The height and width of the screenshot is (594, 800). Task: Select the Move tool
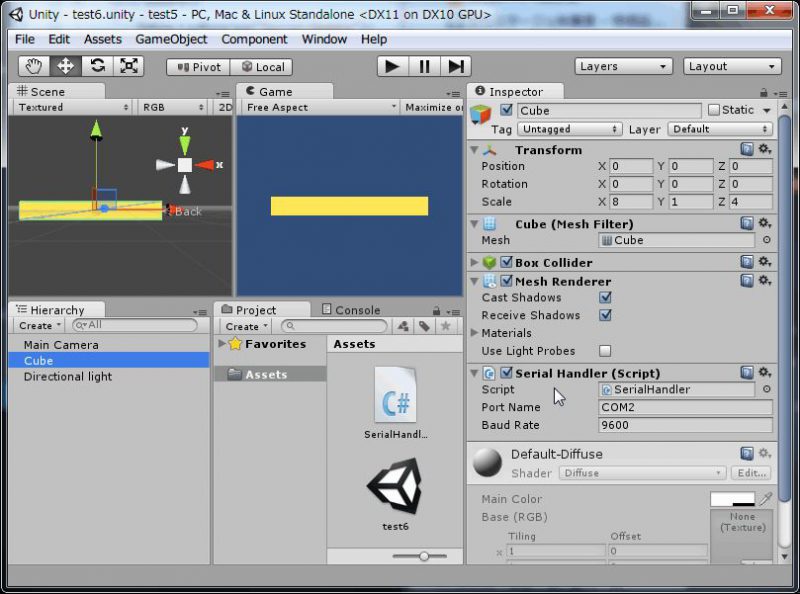tap(63, 66)
